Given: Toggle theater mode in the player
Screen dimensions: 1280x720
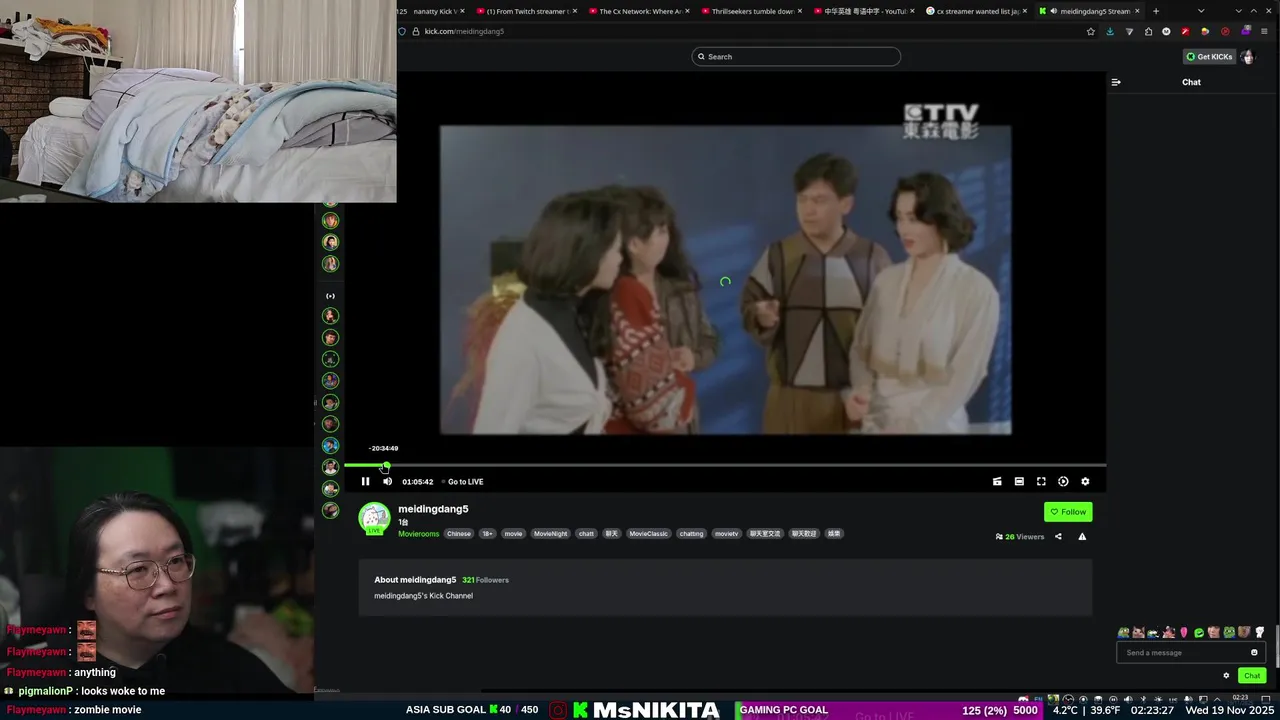Looking at the screenshot, I should pyautogui.click(x=1019, y=481).
